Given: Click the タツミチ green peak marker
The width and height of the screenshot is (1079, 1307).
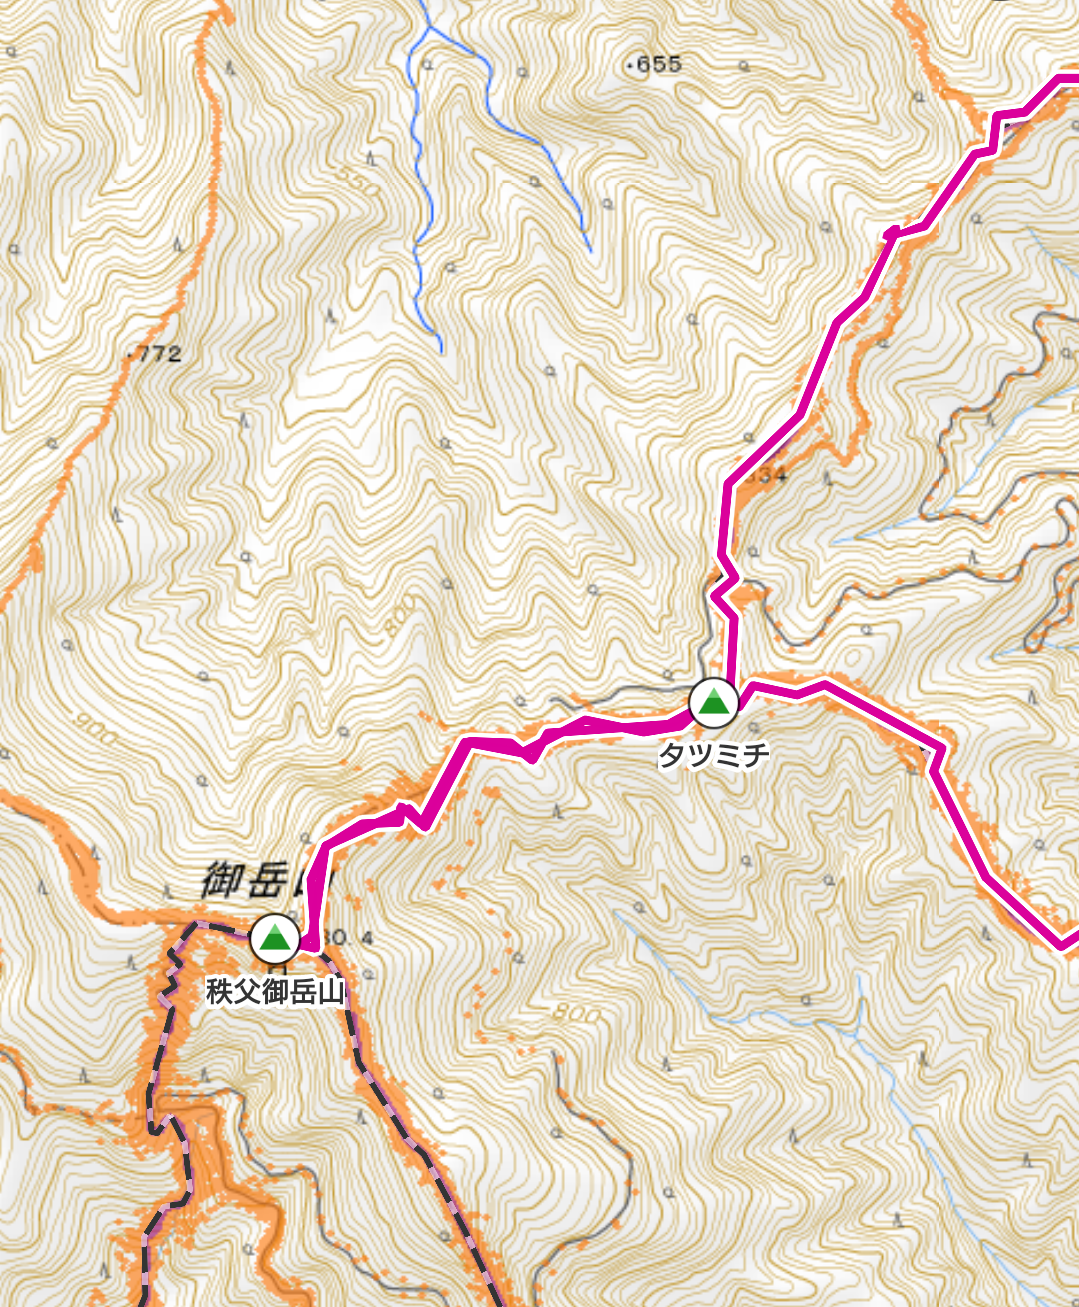Looking at the screenshot, I should pos(713,702).
